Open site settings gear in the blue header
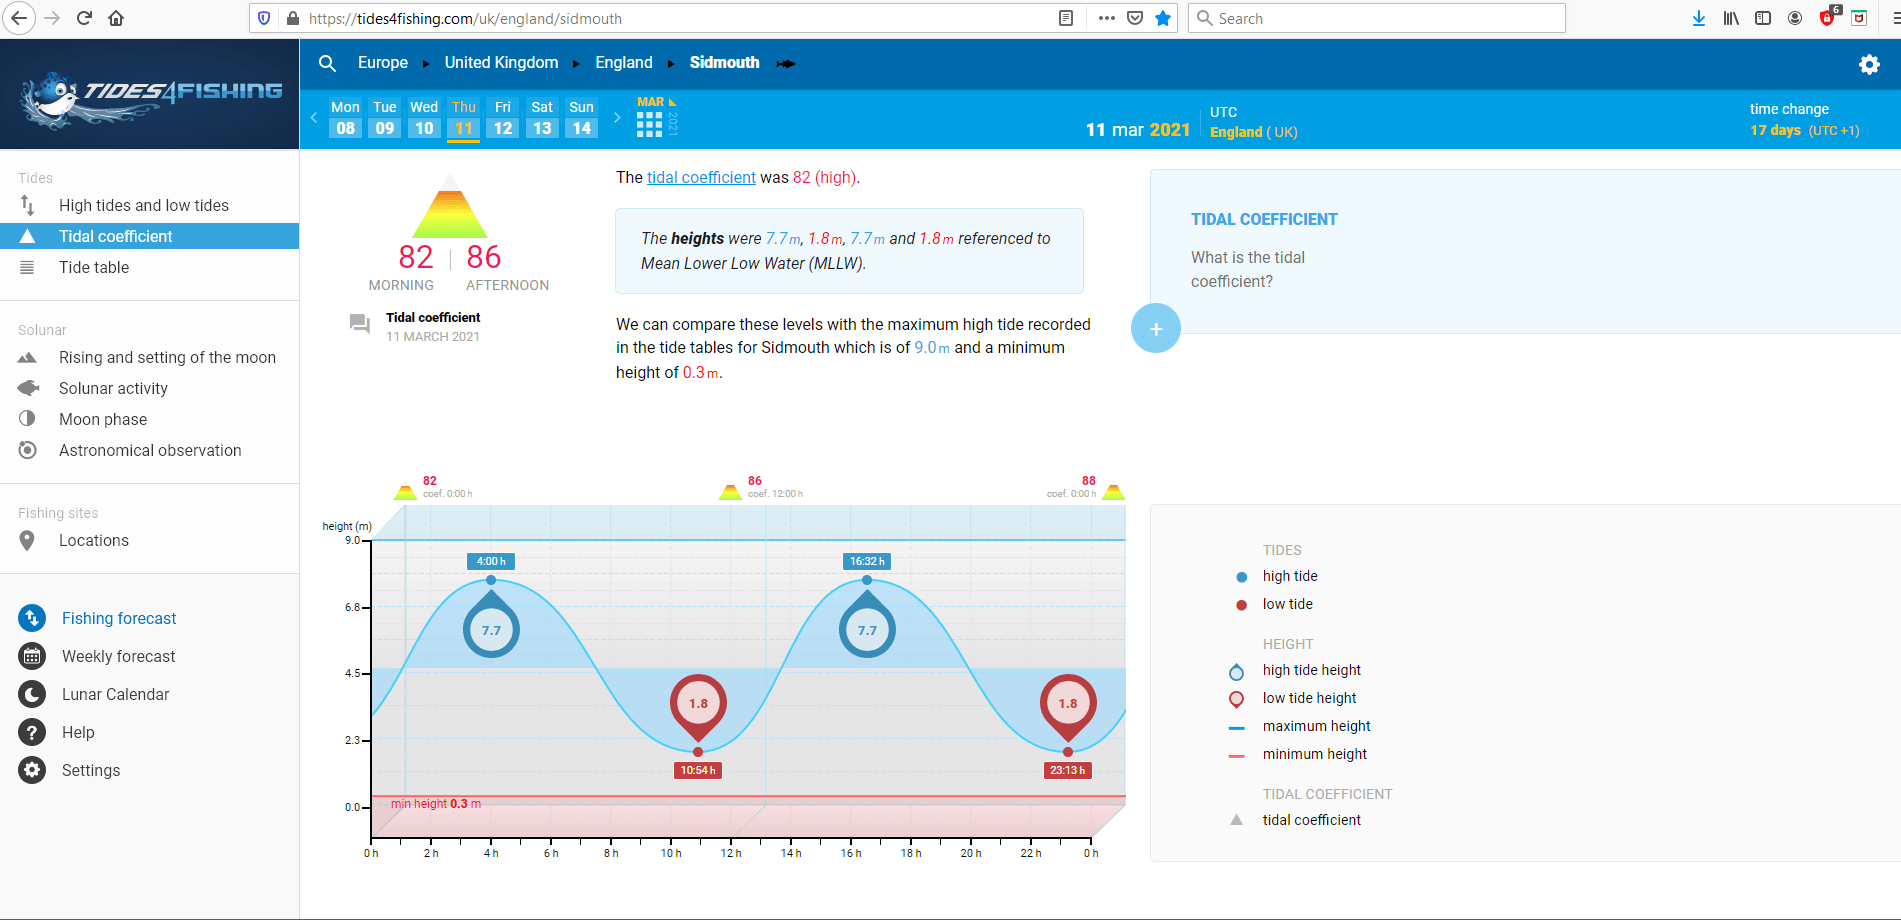 tap(1868, 64)
